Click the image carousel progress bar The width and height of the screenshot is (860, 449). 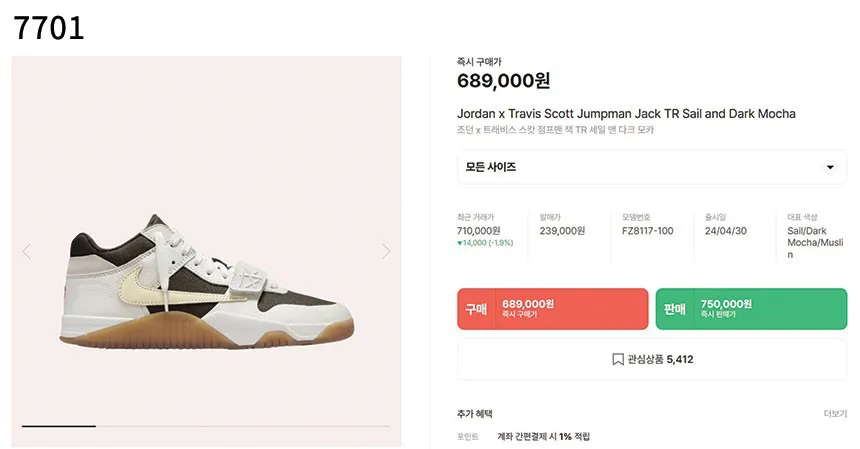[x=206, y=426]
